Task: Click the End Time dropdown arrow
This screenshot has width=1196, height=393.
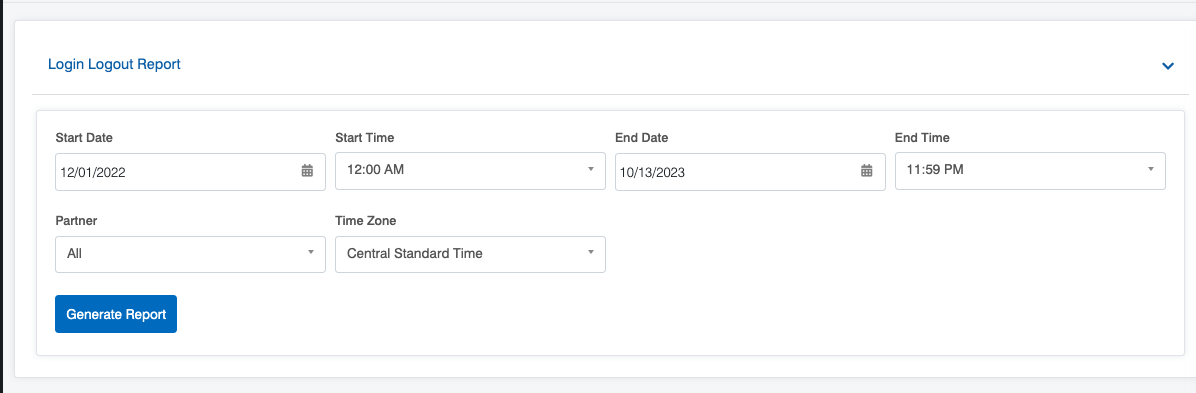Action: pyautogui.click(x=1150, y=169)
